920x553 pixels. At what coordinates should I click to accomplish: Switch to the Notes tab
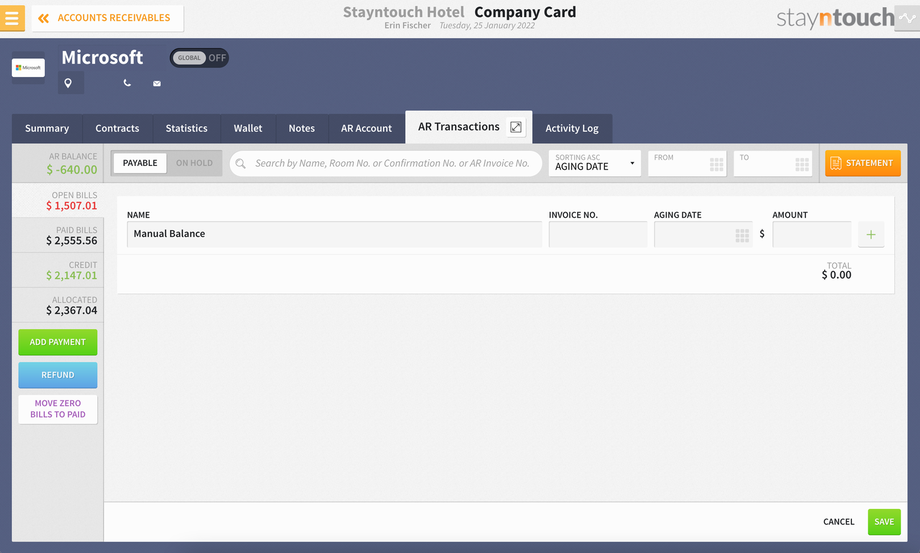point(302,128)
